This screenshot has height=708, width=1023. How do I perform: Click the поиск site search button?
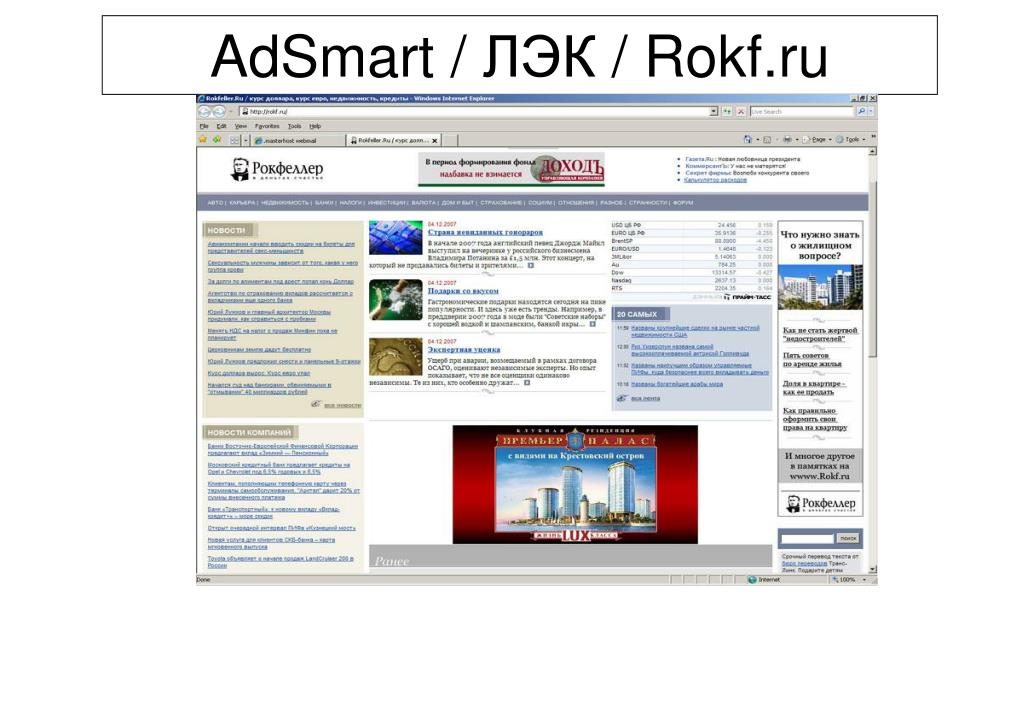[848, 538]
